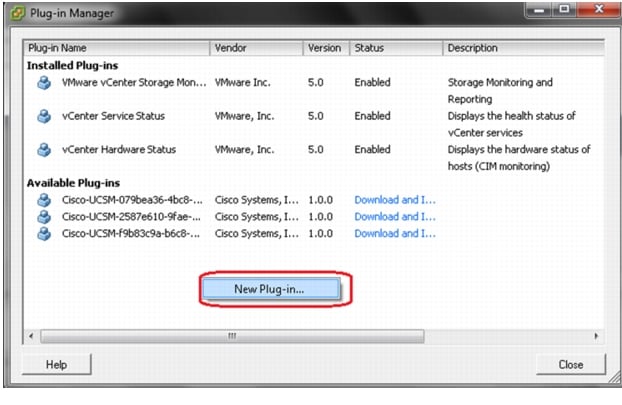Viewport: 622px width, 405px height.
Task: Click the Available Plug-ins group heading
Action: pyautogui.click(x=73, y=183)
